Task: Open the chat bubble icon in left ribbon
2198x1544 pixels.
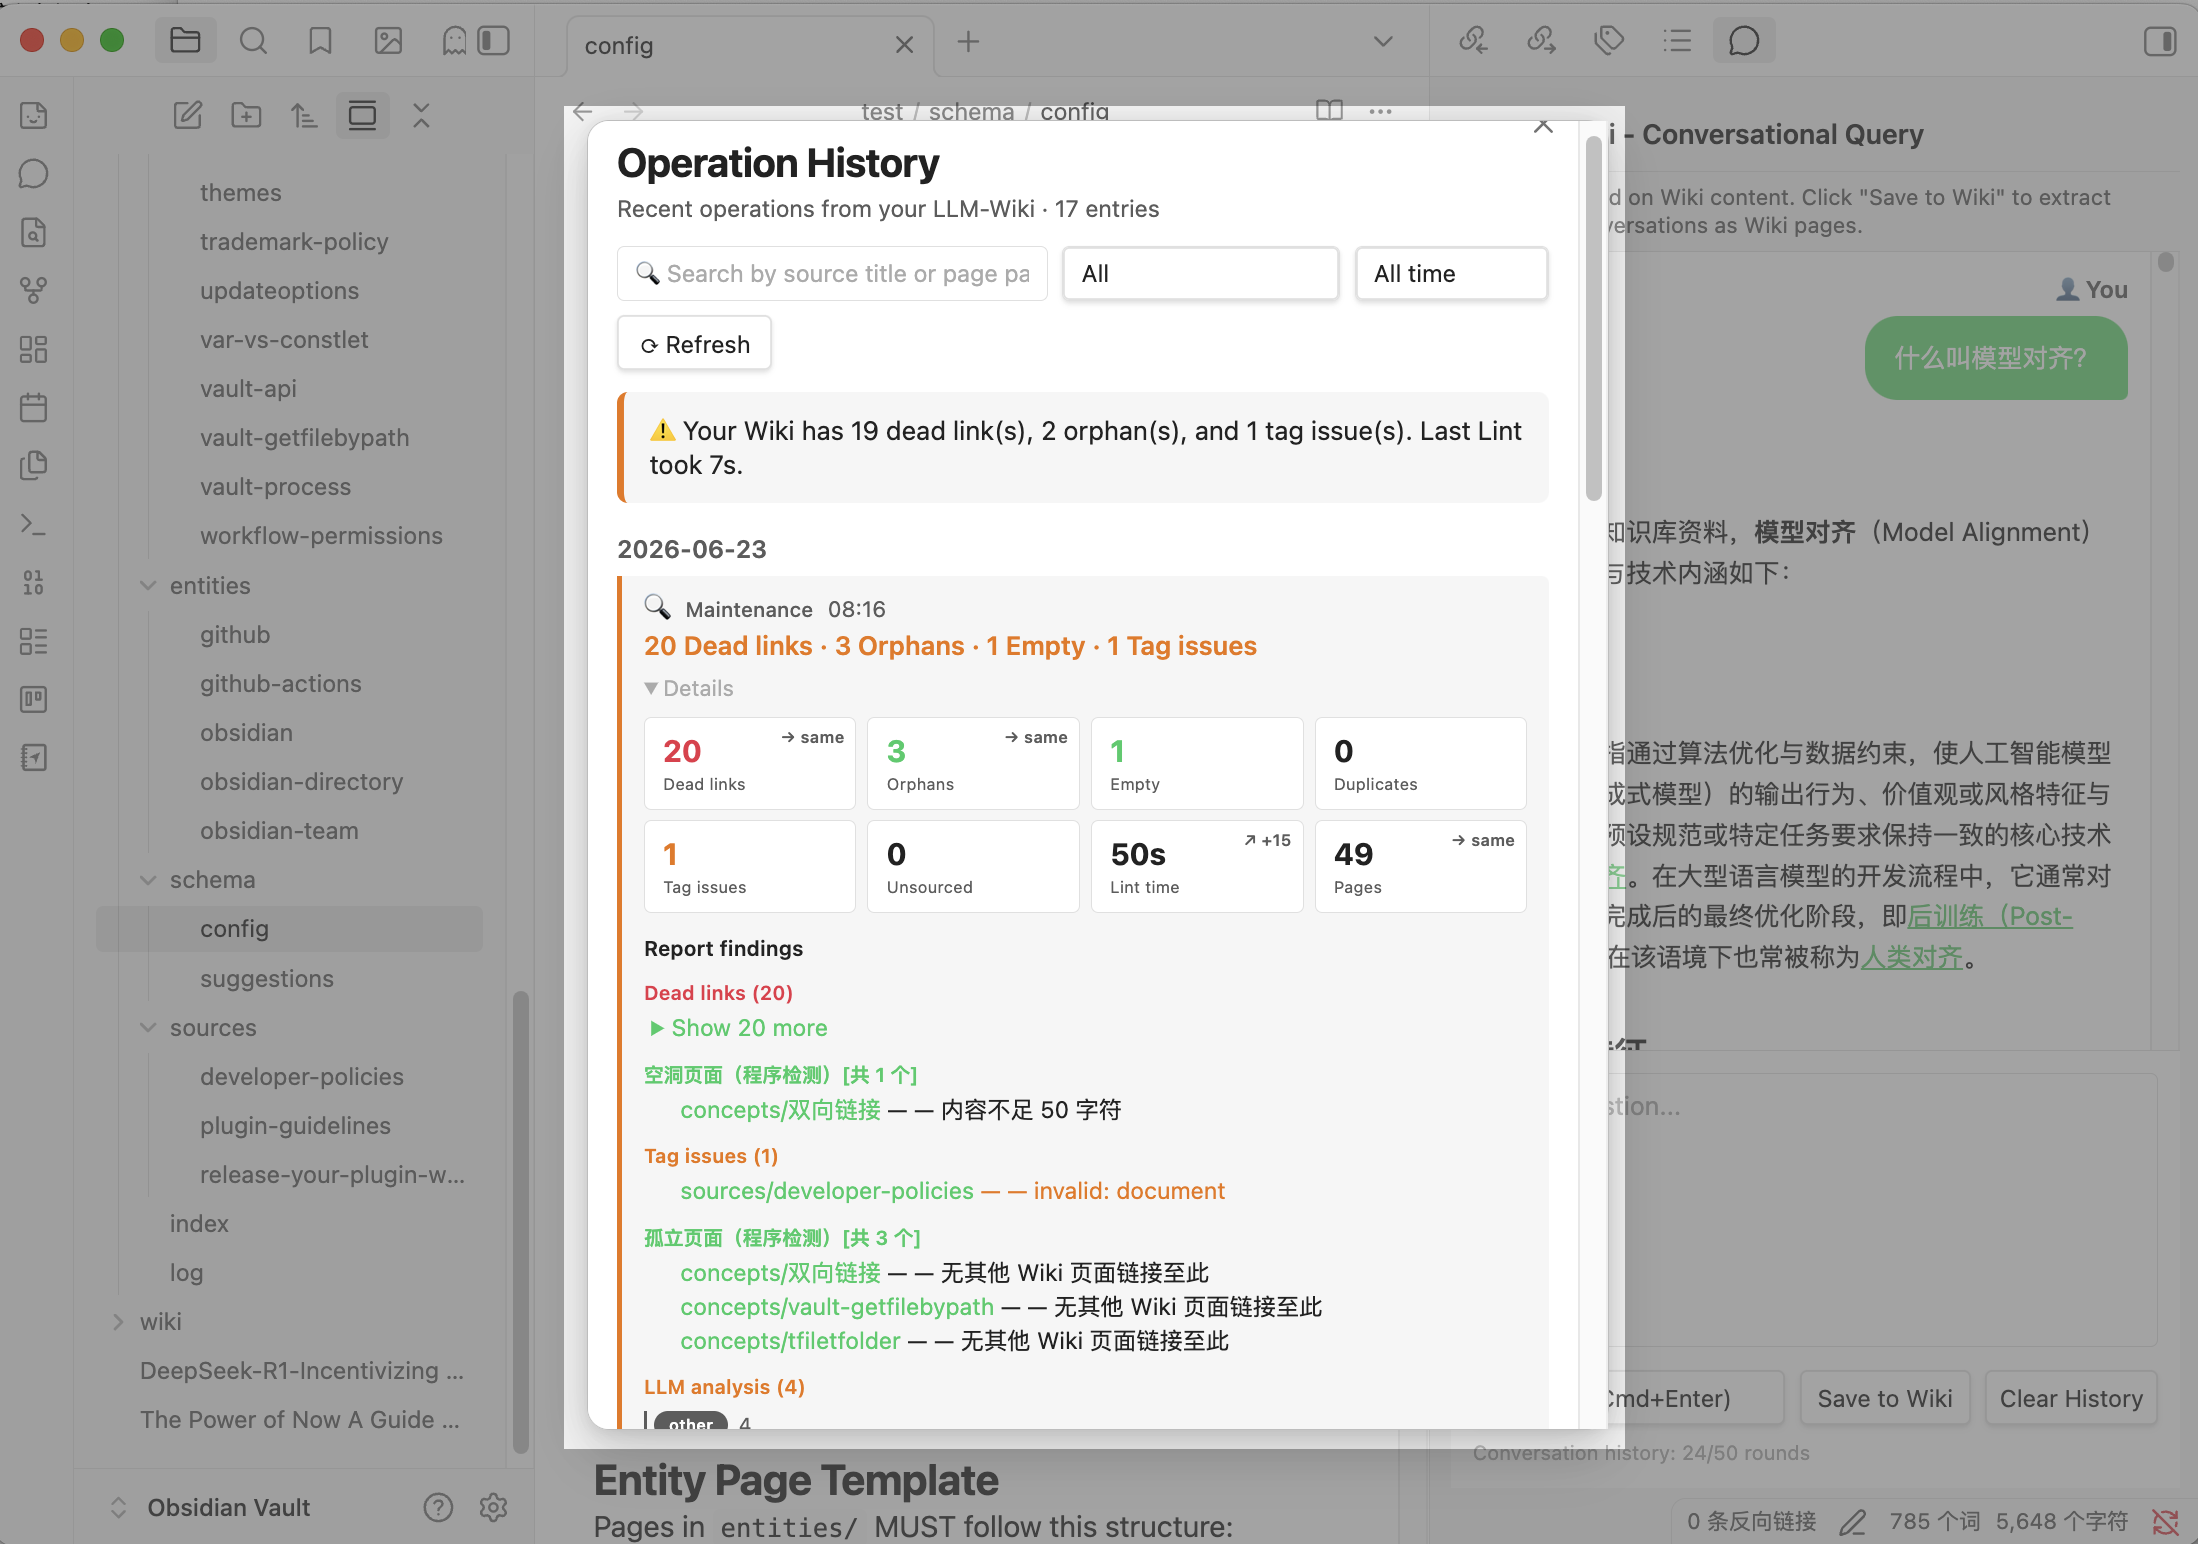Action: coord(33,174)
